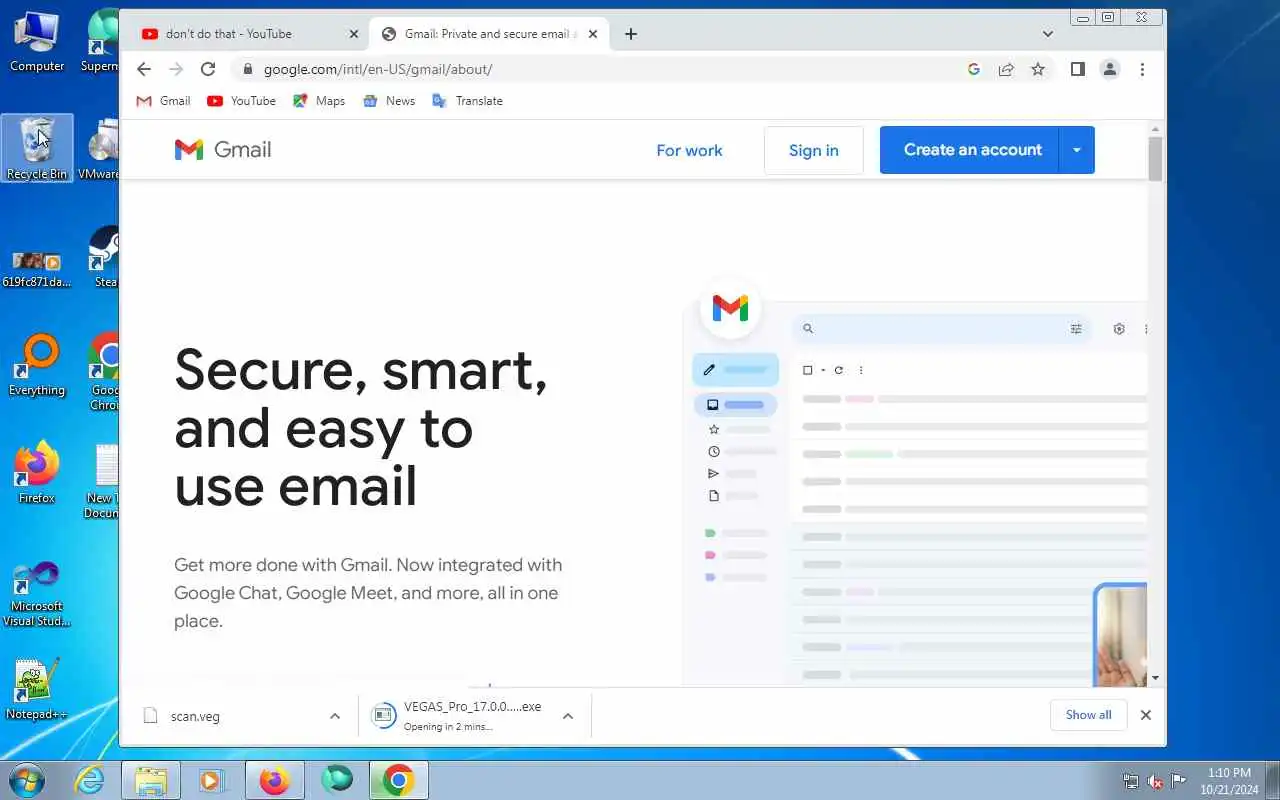This screenshot has width=1280, height=800.
Task: Close the YouTube tab
Action: (x=353, y=34)
